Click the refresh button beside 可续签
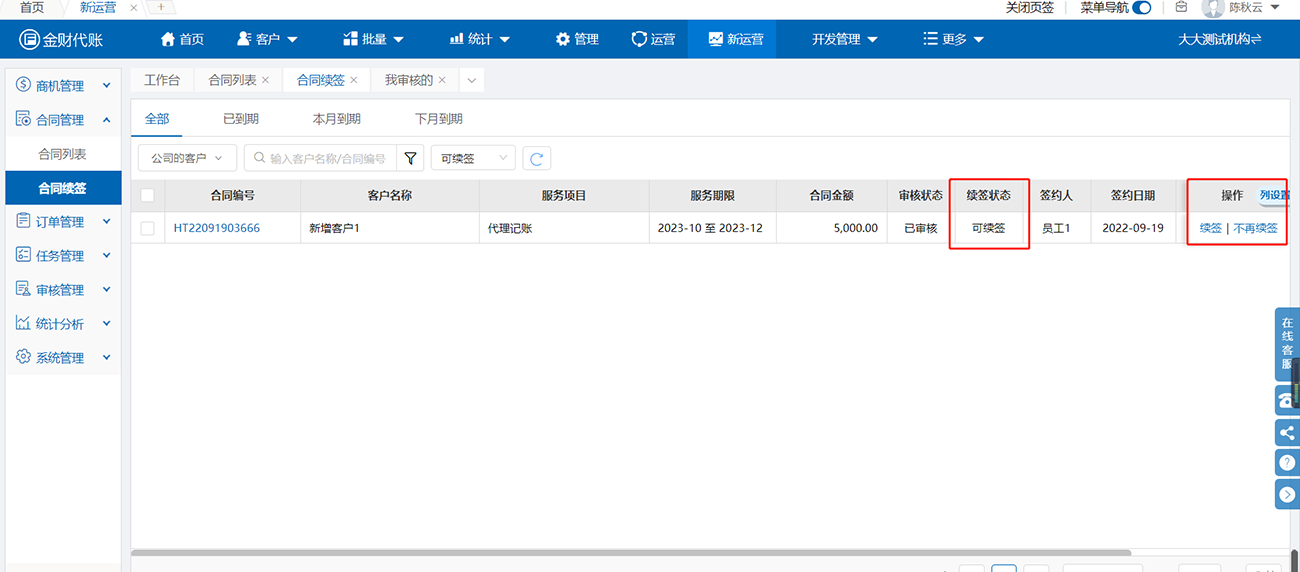The height and width of the screenshot is (572, 1300). pyautogui.click(x=537, y=158)
